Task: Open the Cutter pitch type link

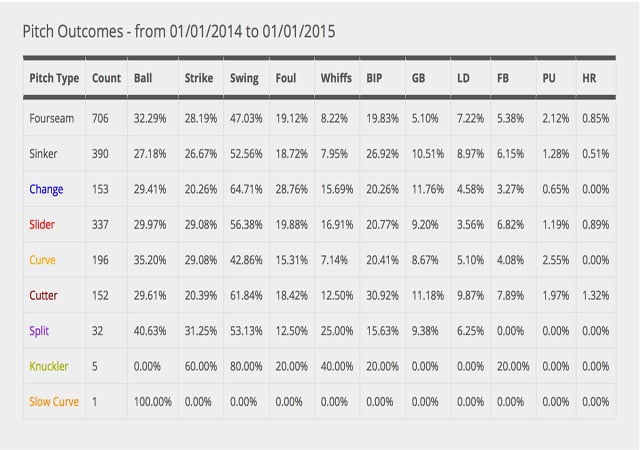Action: (x=43, y=295)
